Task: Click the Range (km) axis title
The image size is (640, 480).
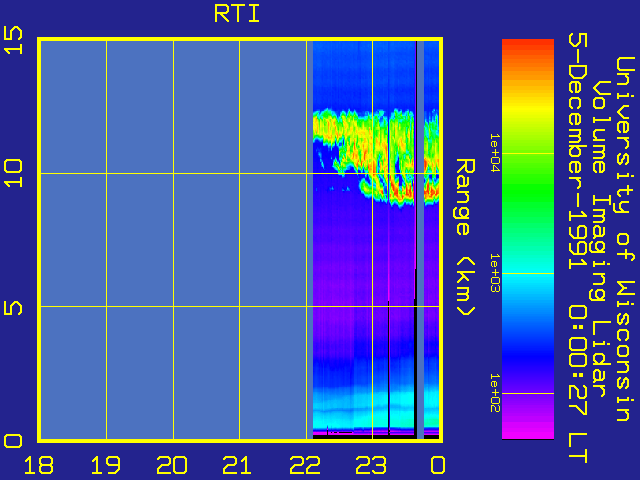Action: (465, 238)
